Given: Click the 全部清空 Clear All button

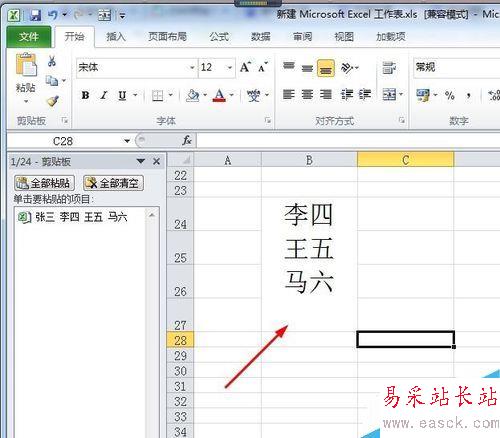Looking at the screenshot, I should point(113,183).
